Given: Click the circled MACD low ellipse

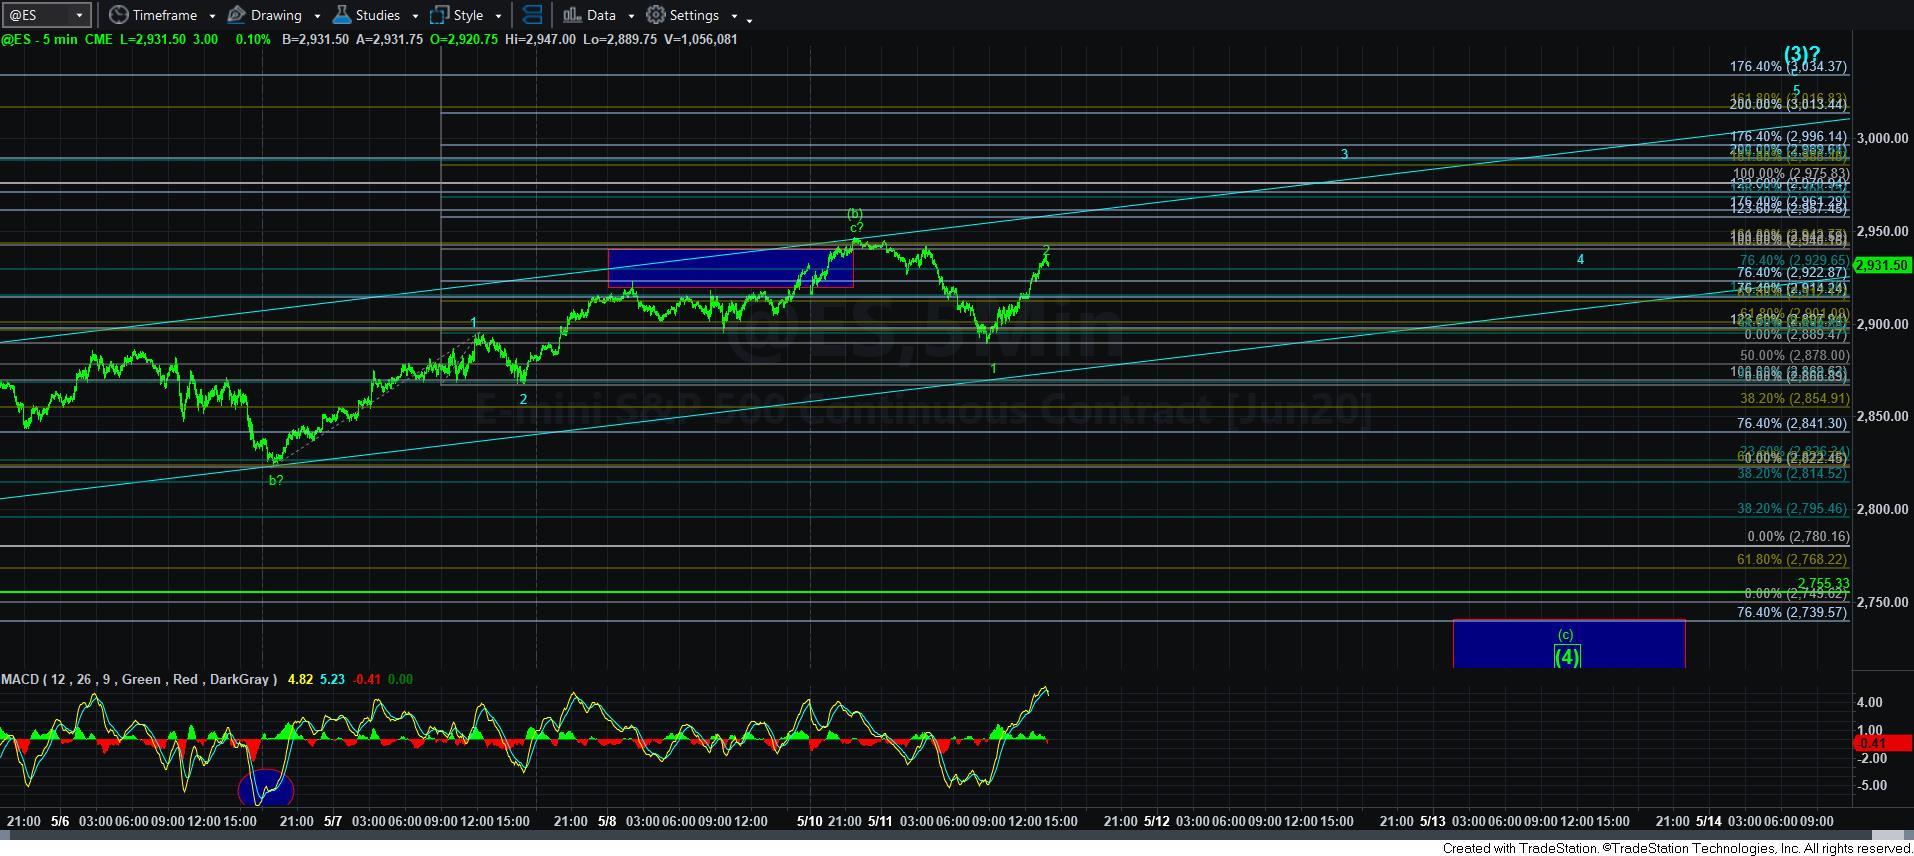Looking at the screenshot, I should [x=266, y=789].
